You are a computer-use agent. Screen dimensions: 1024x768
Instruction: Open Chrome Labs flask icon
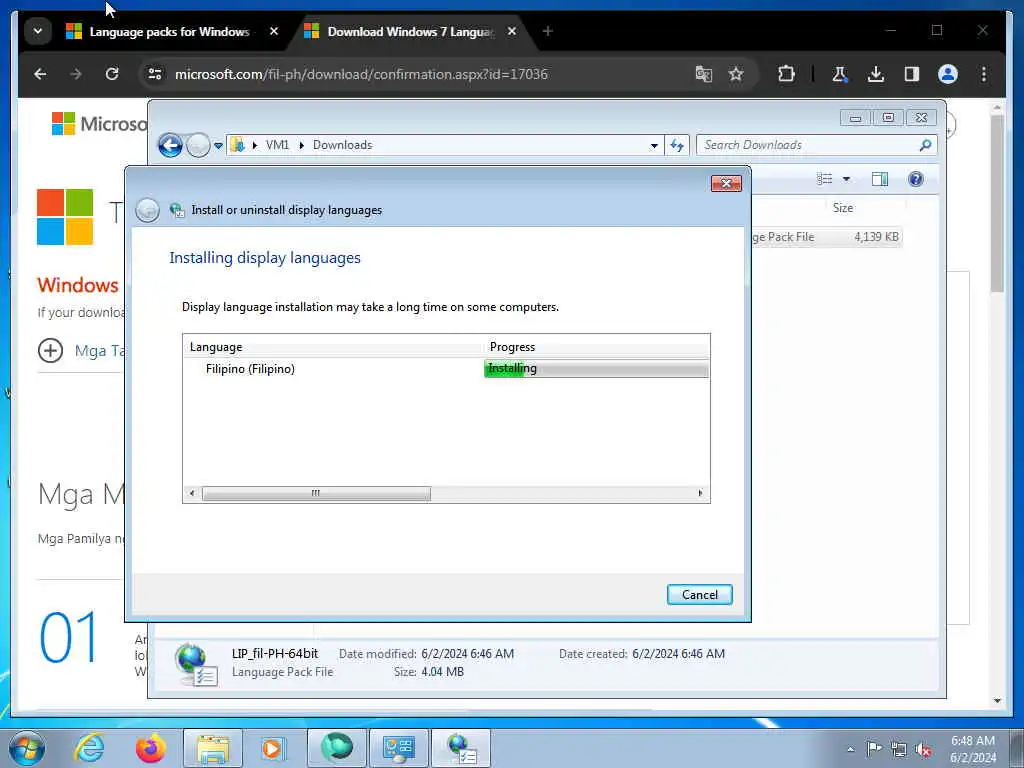point(840,74)
